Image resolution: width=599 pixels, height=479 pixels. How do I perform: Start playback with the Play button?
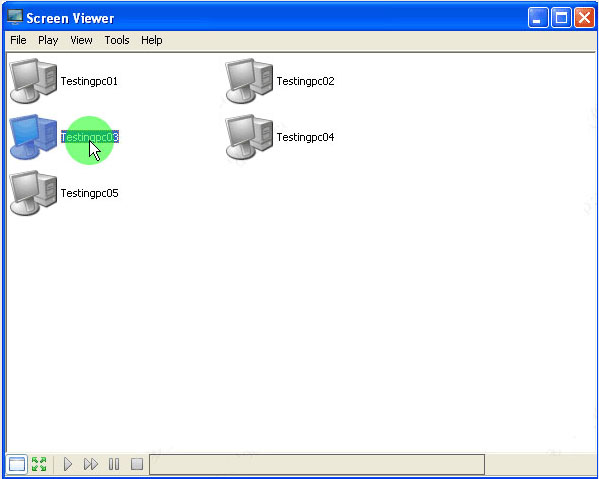click(x=68, y=464)
